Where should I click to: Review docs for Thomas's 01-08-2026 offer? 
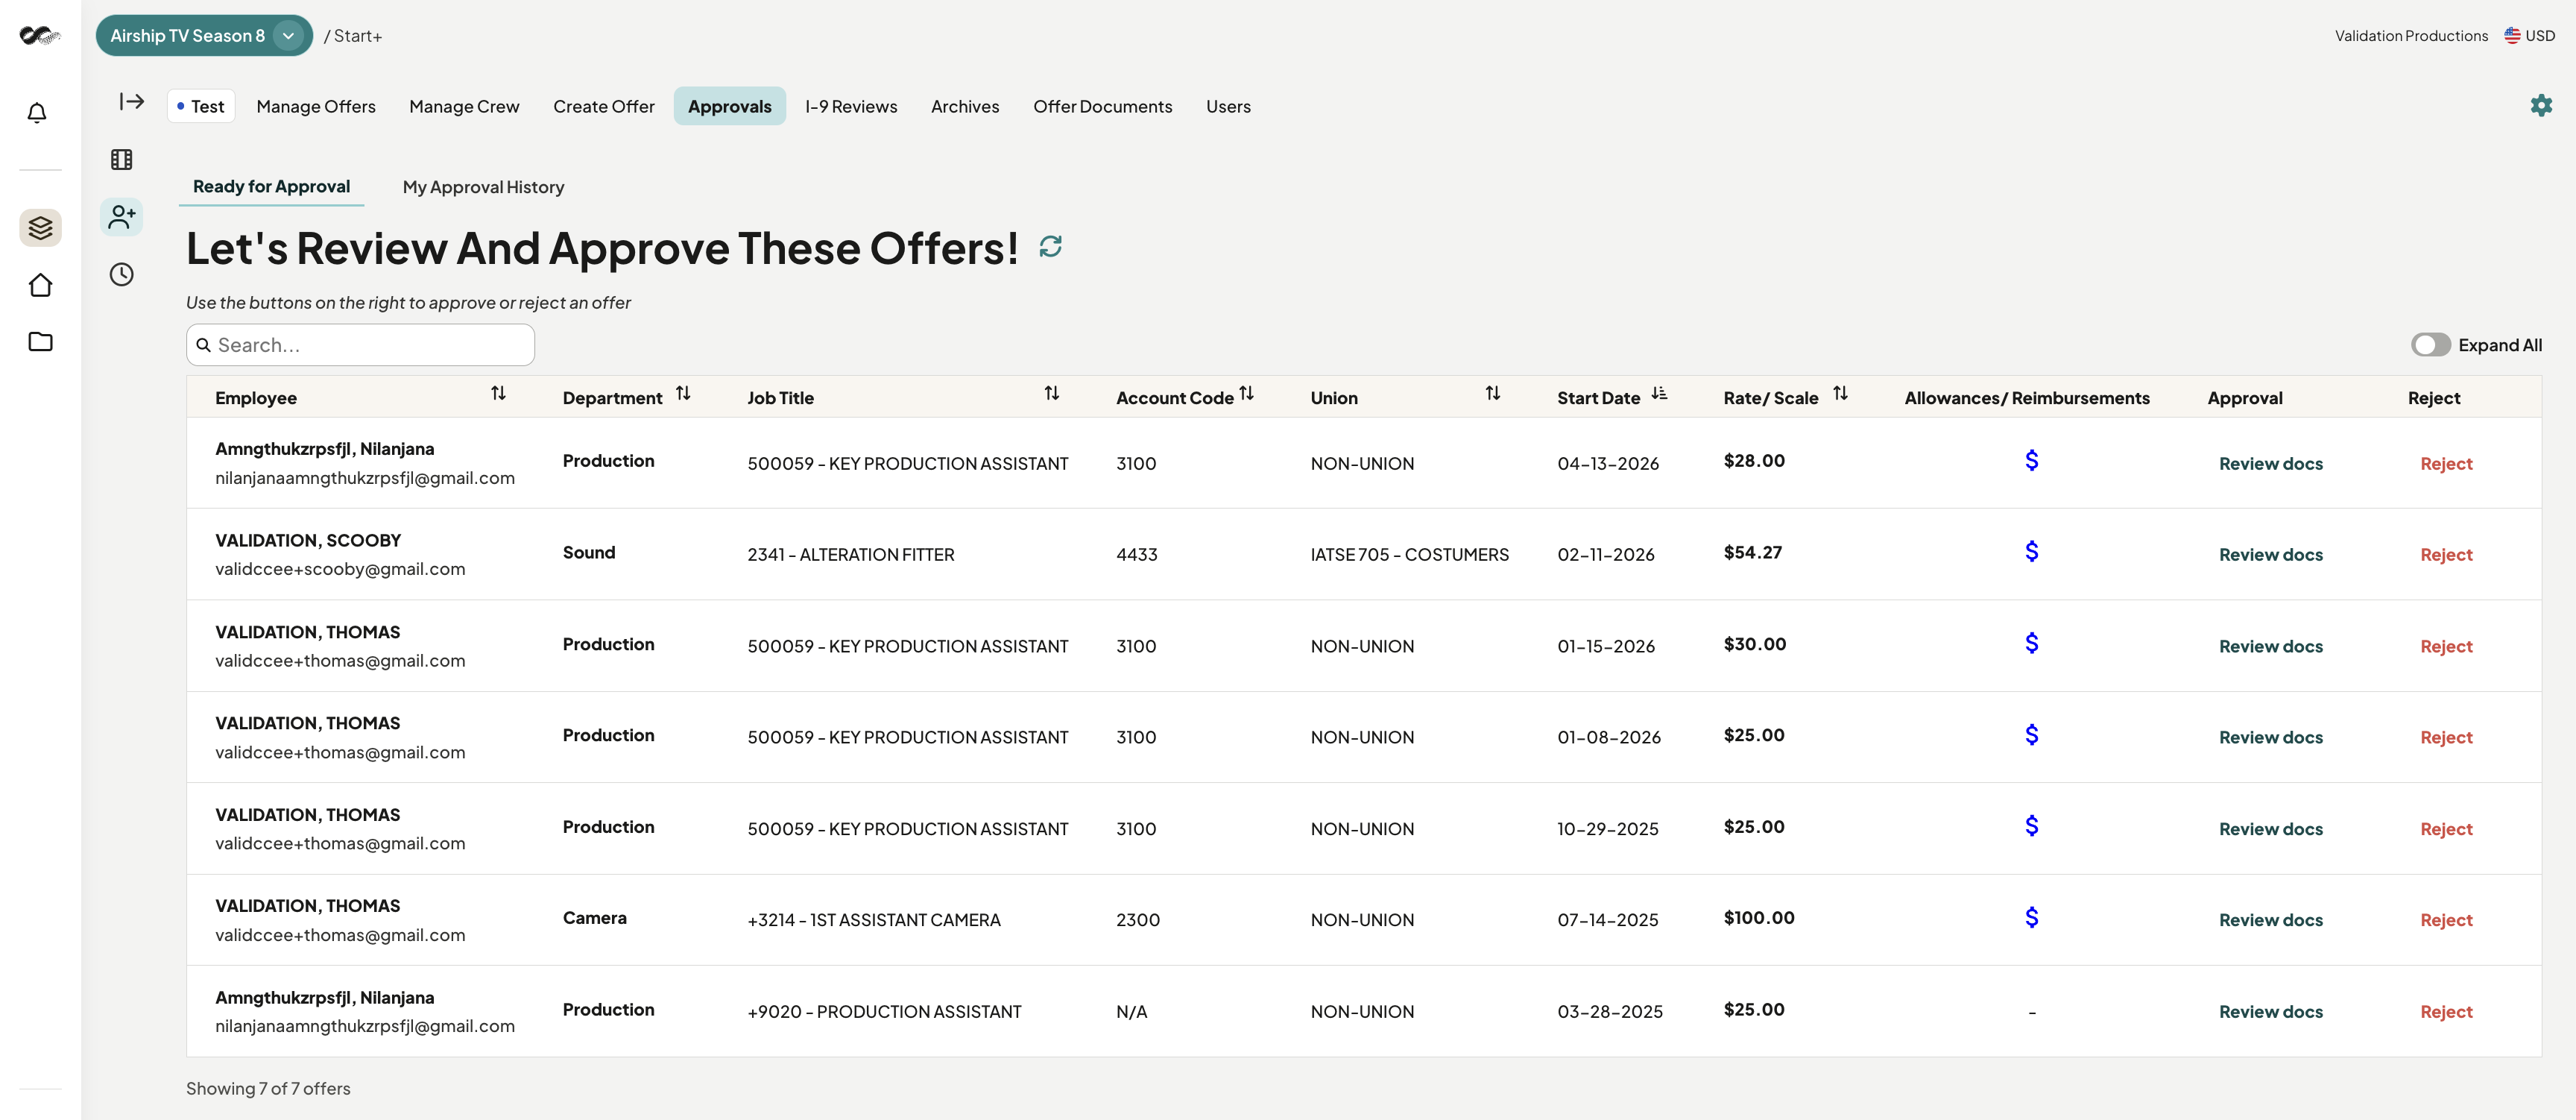[2270, 737]
